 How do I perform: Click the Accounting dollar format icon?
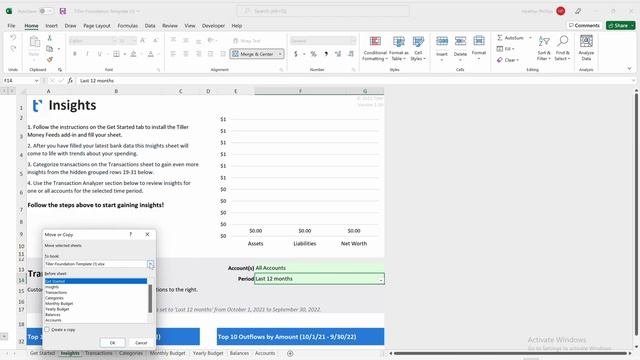296,54
